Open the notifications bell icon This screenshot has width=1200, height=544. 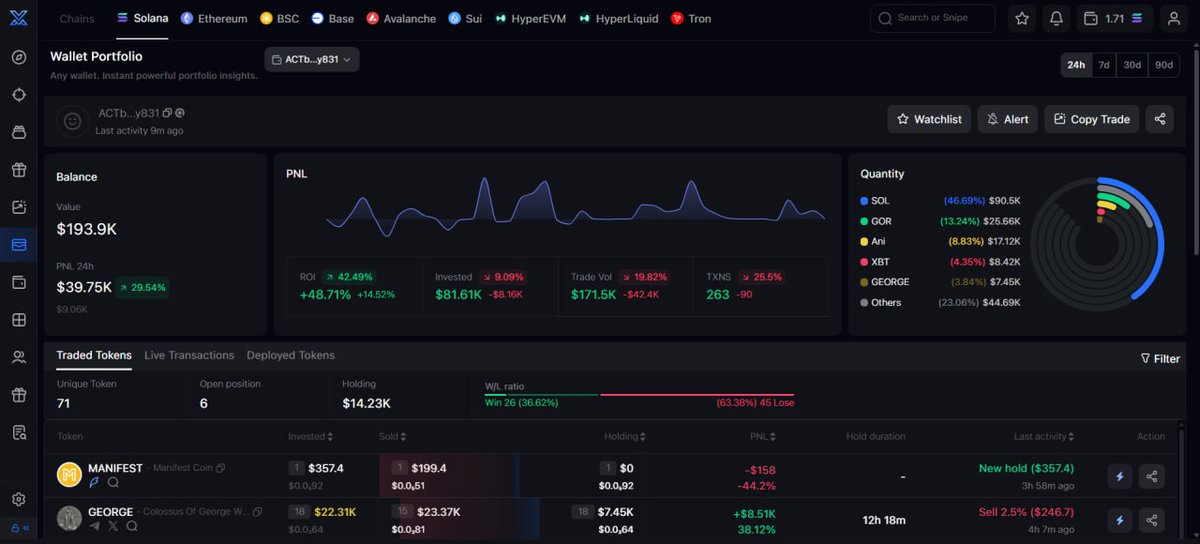pos(1056,18)
